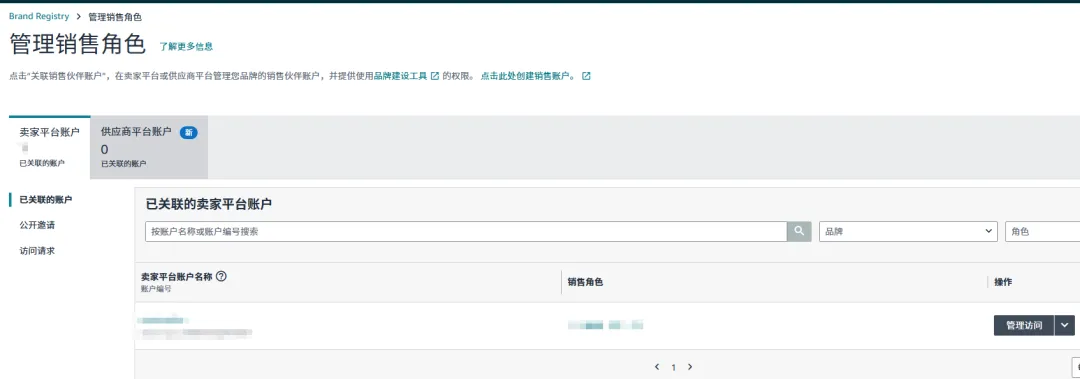The height and width of the screenshot is (379, 1080).
Task: Open external link icon after 品牌建设工具
Action: pyautogui.click(x=435, y=76)
